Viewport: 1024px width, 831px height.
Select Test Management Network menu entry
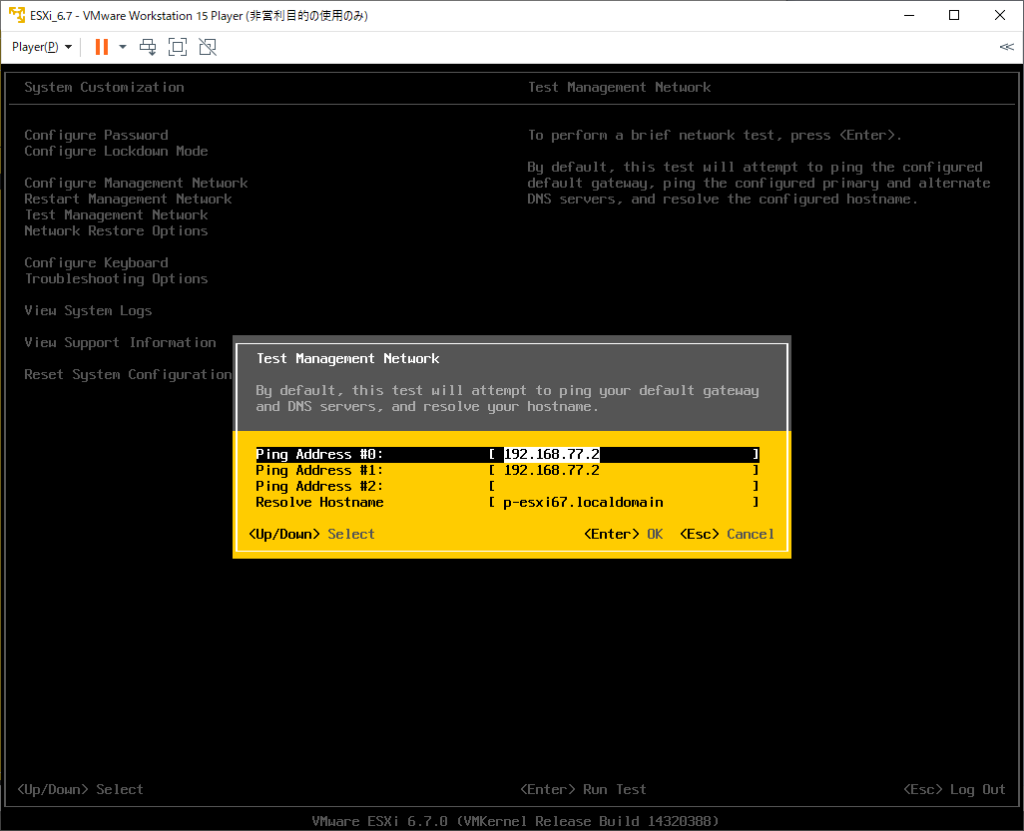pos(116,215)
